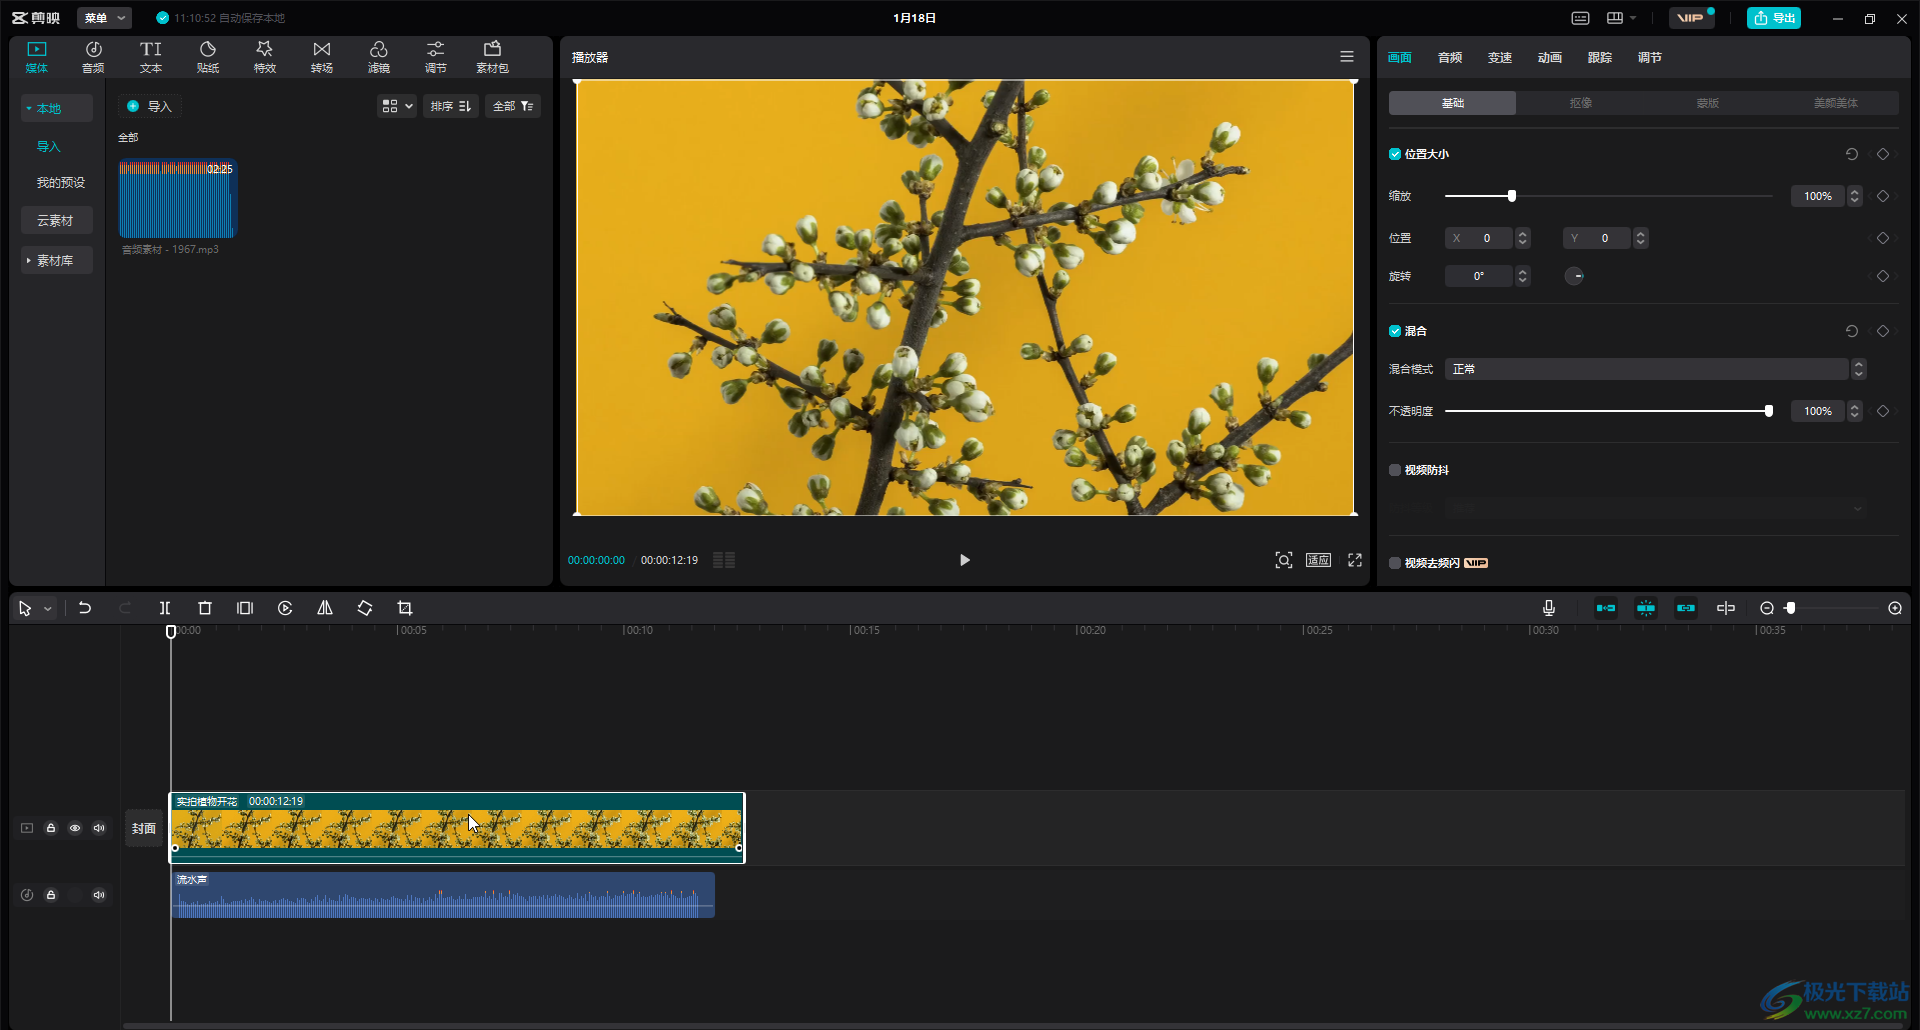Take a player screenshot focus icon
Image resolution: width=1920 pixels, height=1030 pixels.
tap(1284, 560)
